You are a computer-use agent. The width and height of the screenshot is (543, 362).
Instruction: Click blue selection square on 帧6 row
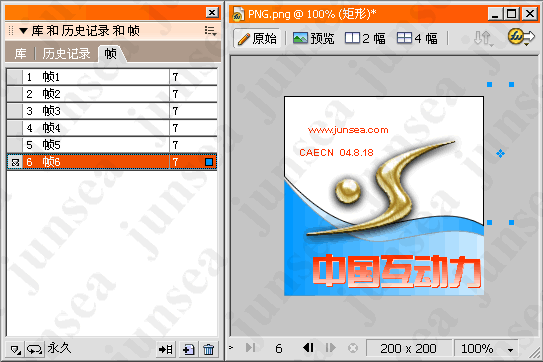tap(209, 162)
